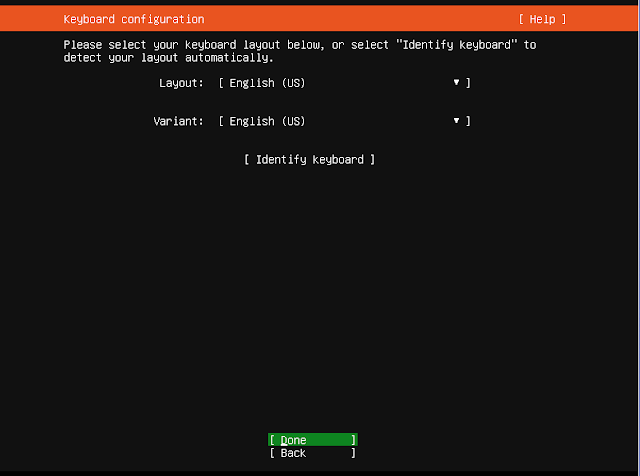
Task: Click the 'Layout:' label
Action: tap(181, 83)
